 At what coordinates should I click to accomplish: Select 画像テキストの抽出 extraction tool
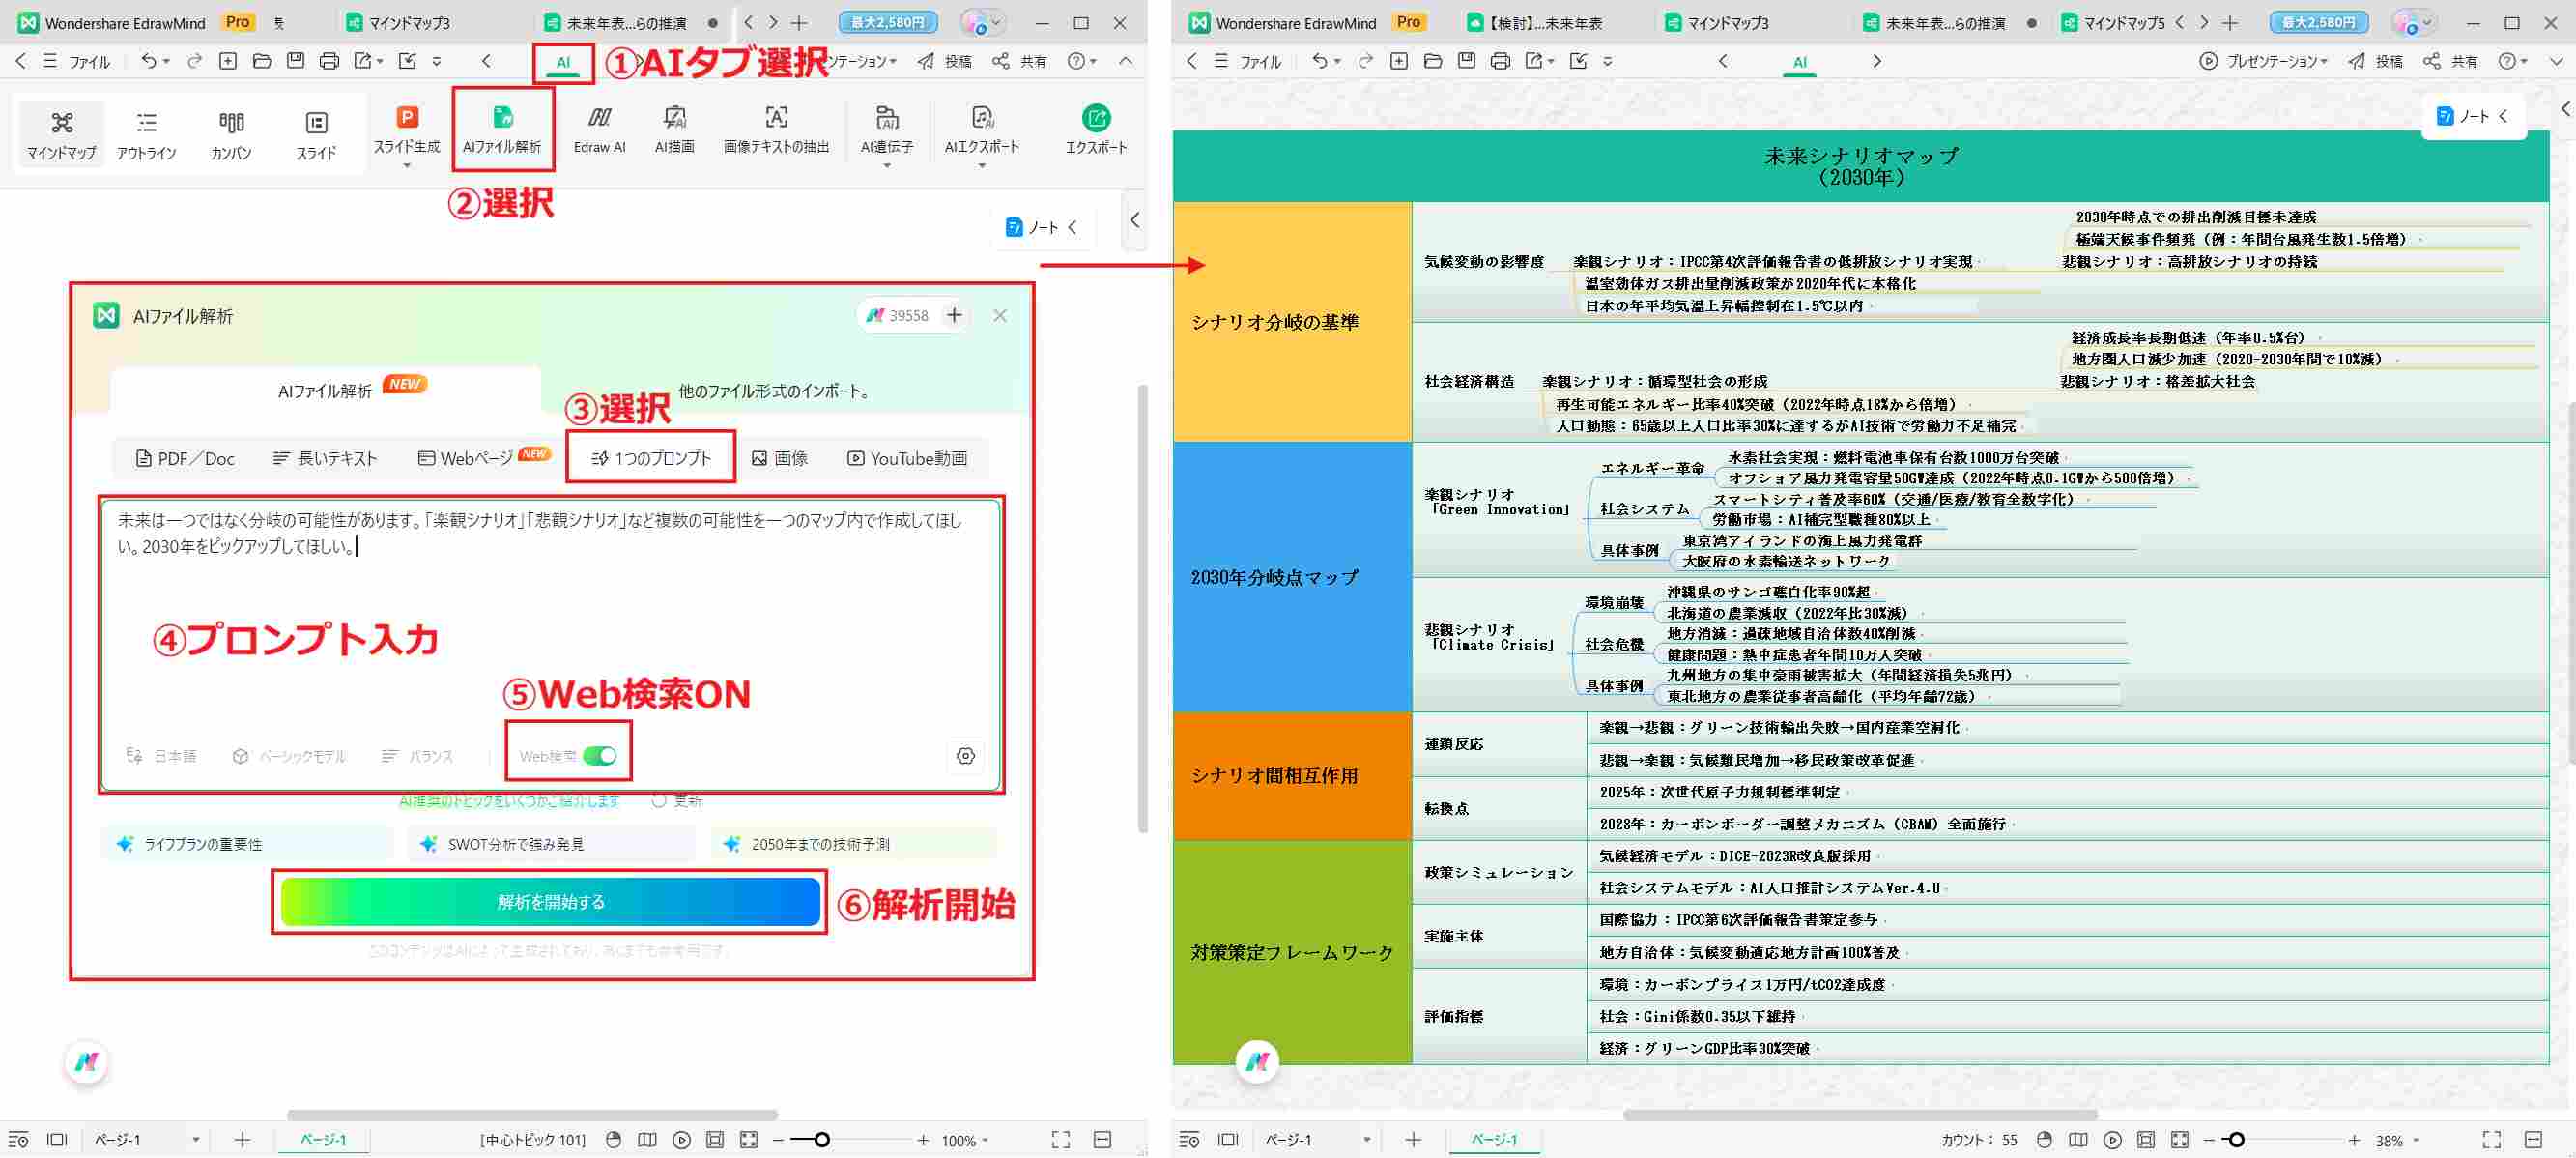point(776,130)
